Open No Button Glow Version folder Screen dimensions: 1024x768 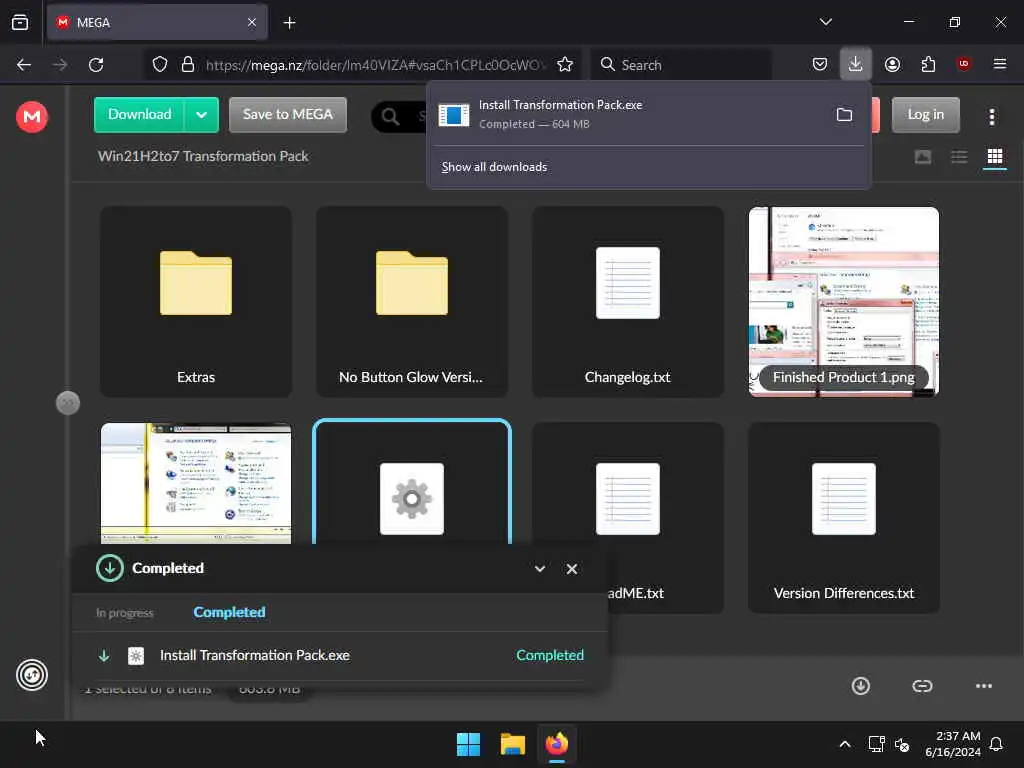point(411,302)
